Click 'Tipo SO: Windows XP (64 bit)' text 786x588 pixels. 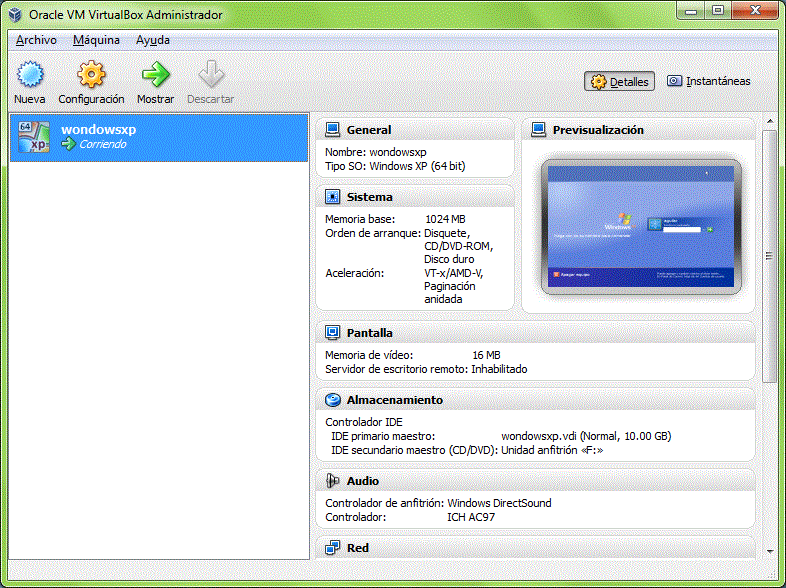[x=395, y=166]
